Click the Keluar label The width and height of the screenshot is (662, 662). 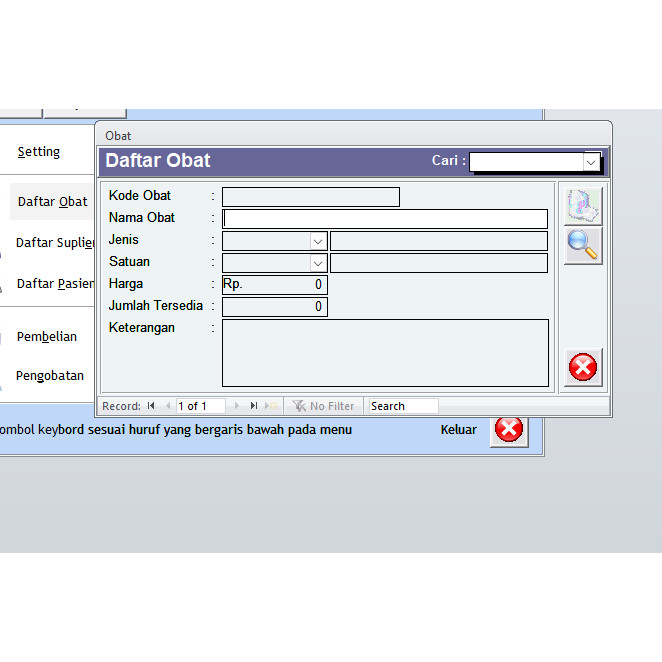pyautogui.click(x=459, y=430)
